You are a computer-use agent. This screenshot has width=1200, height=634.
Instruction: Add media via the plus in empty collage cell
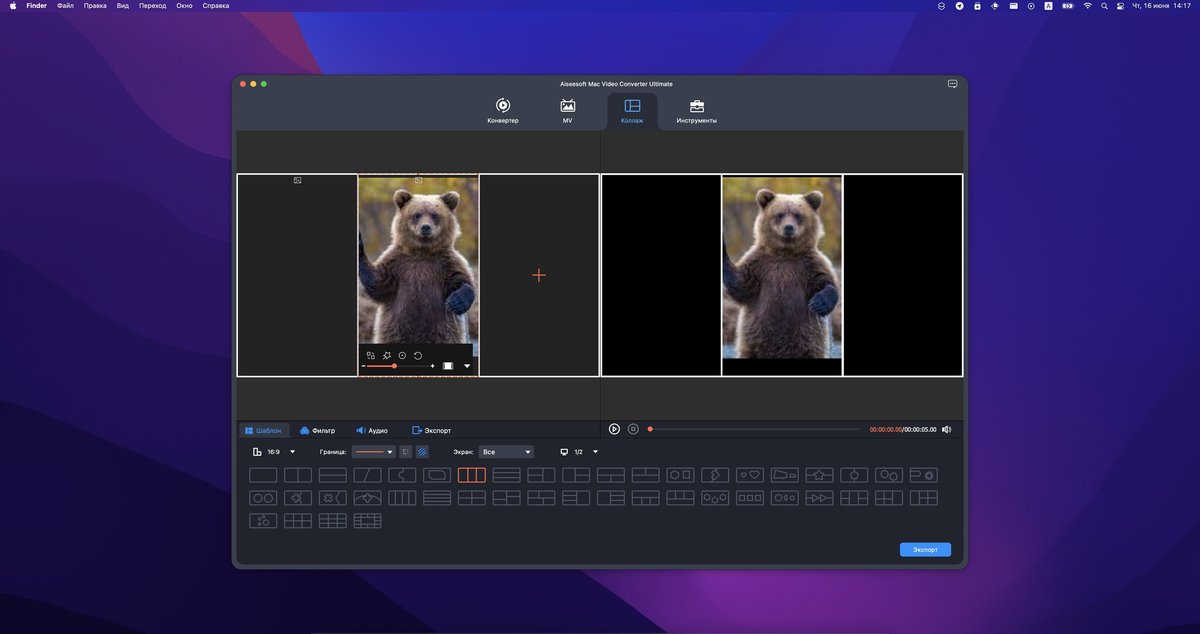click(x=539, y=275)
